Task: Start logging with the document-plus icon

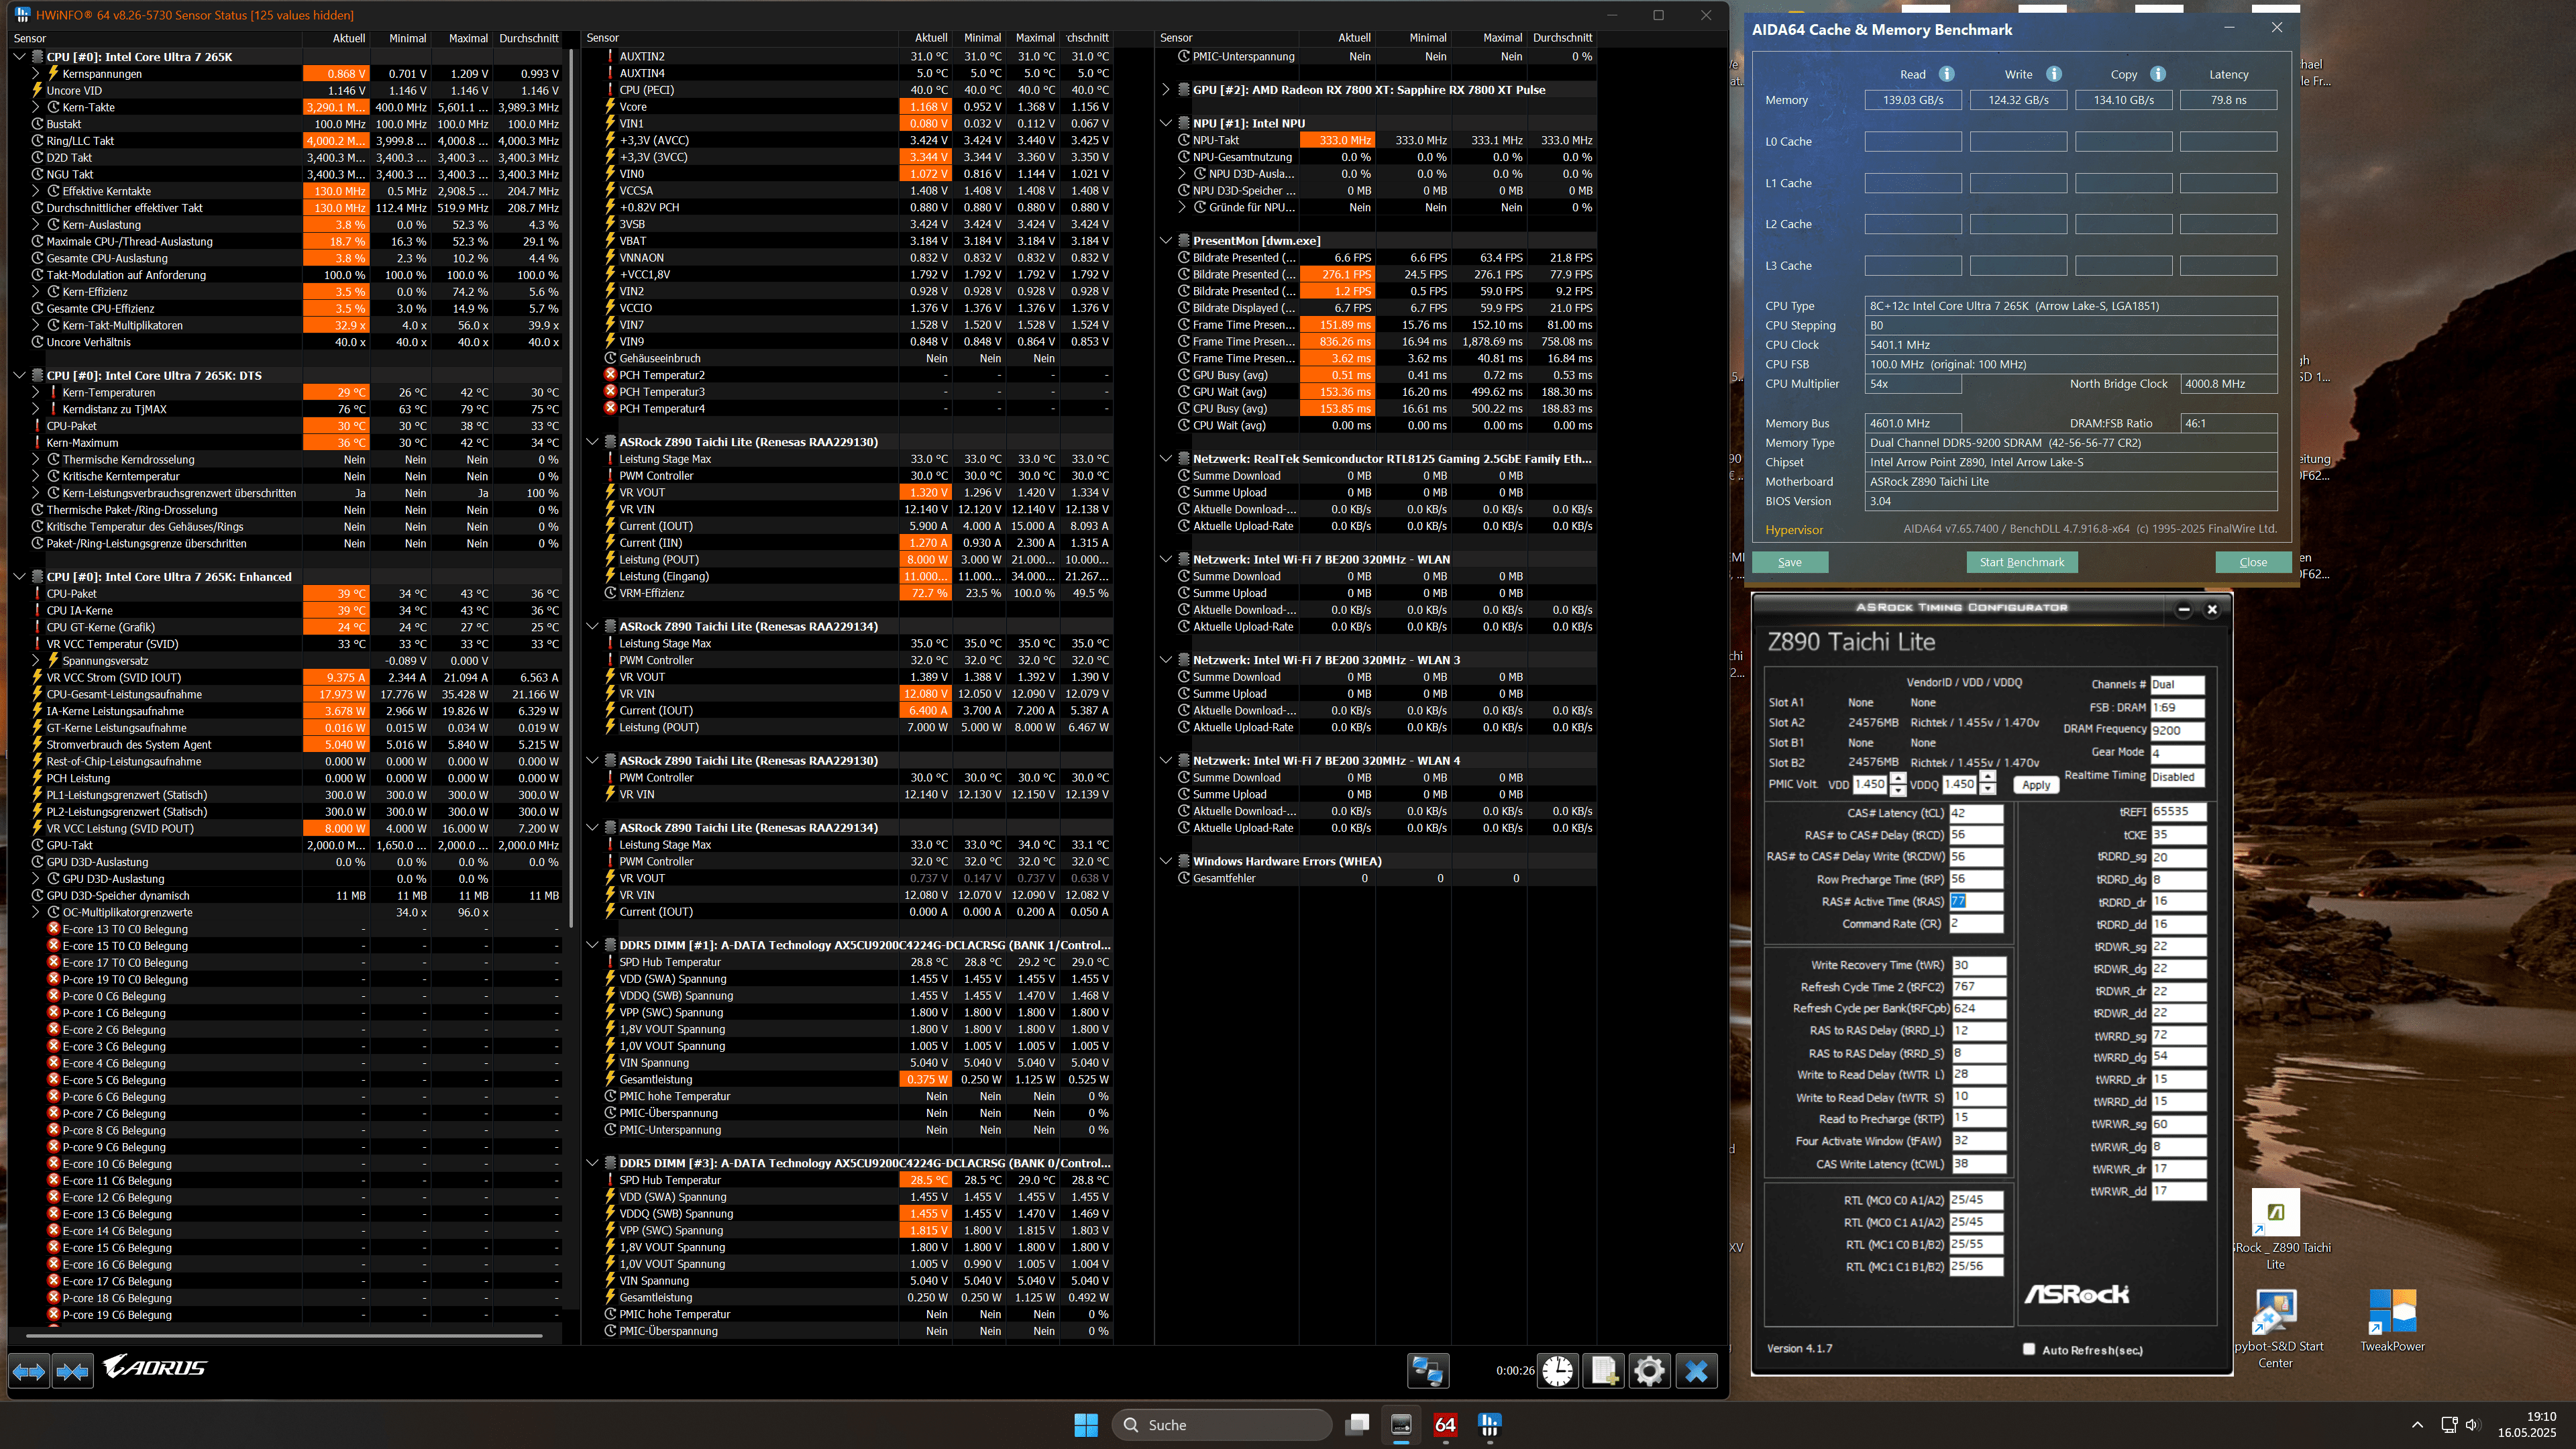Action: click(x=1604, y=1370)
